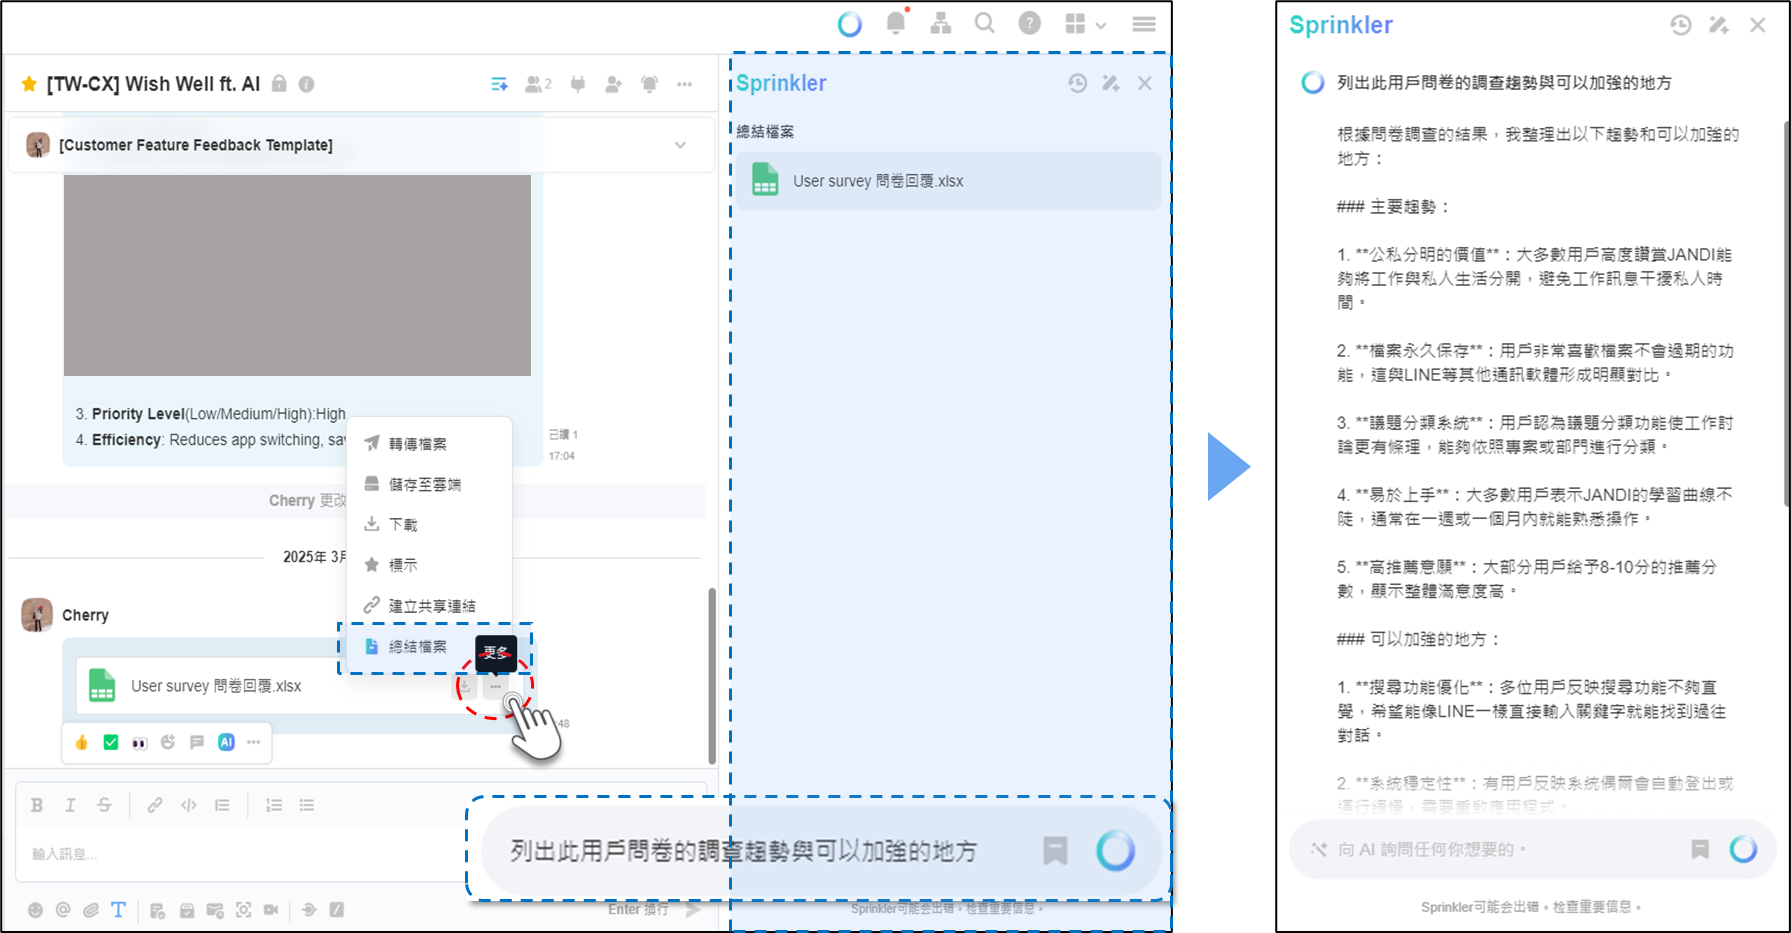Open the more button on the xlsx file card
1791x933 pixels.
point(496,687)
